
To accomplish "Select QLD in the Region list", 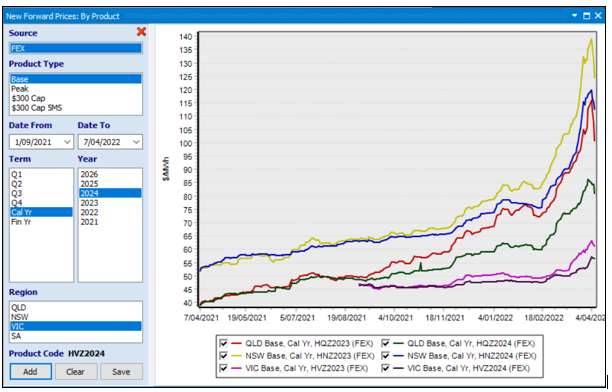I will (76, 307).
